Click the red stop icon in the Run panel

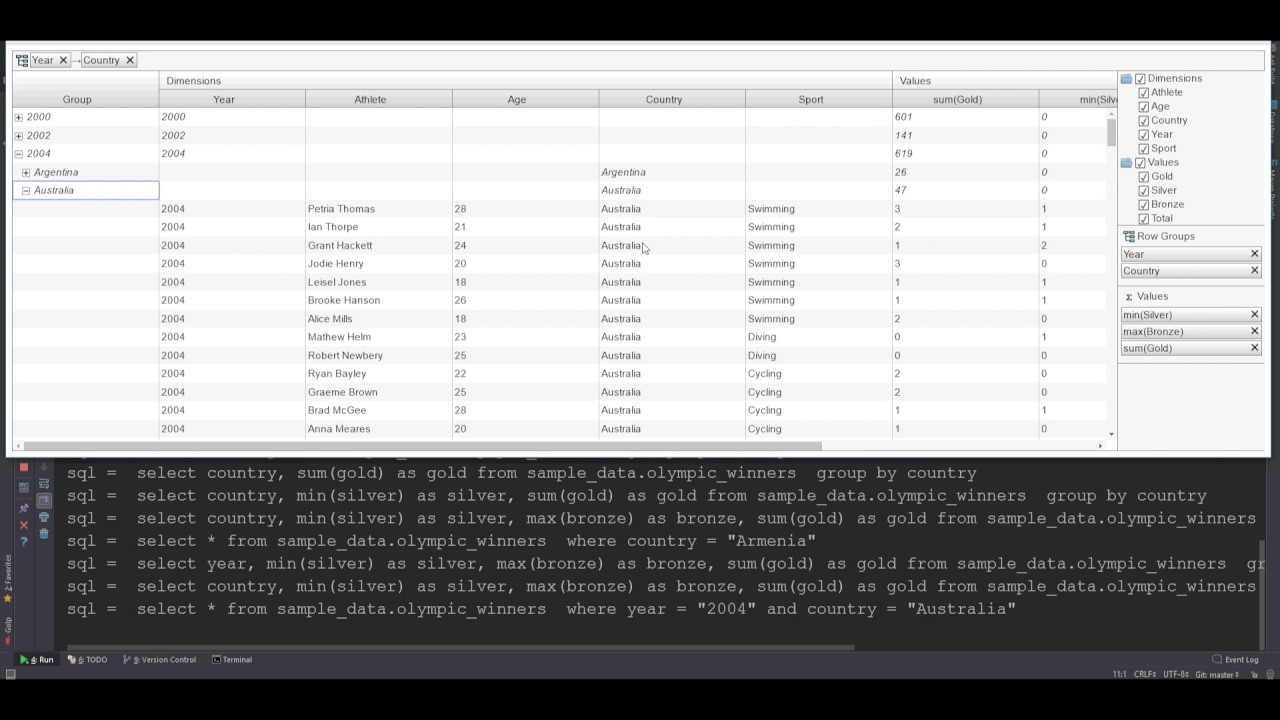pos(24,468)
